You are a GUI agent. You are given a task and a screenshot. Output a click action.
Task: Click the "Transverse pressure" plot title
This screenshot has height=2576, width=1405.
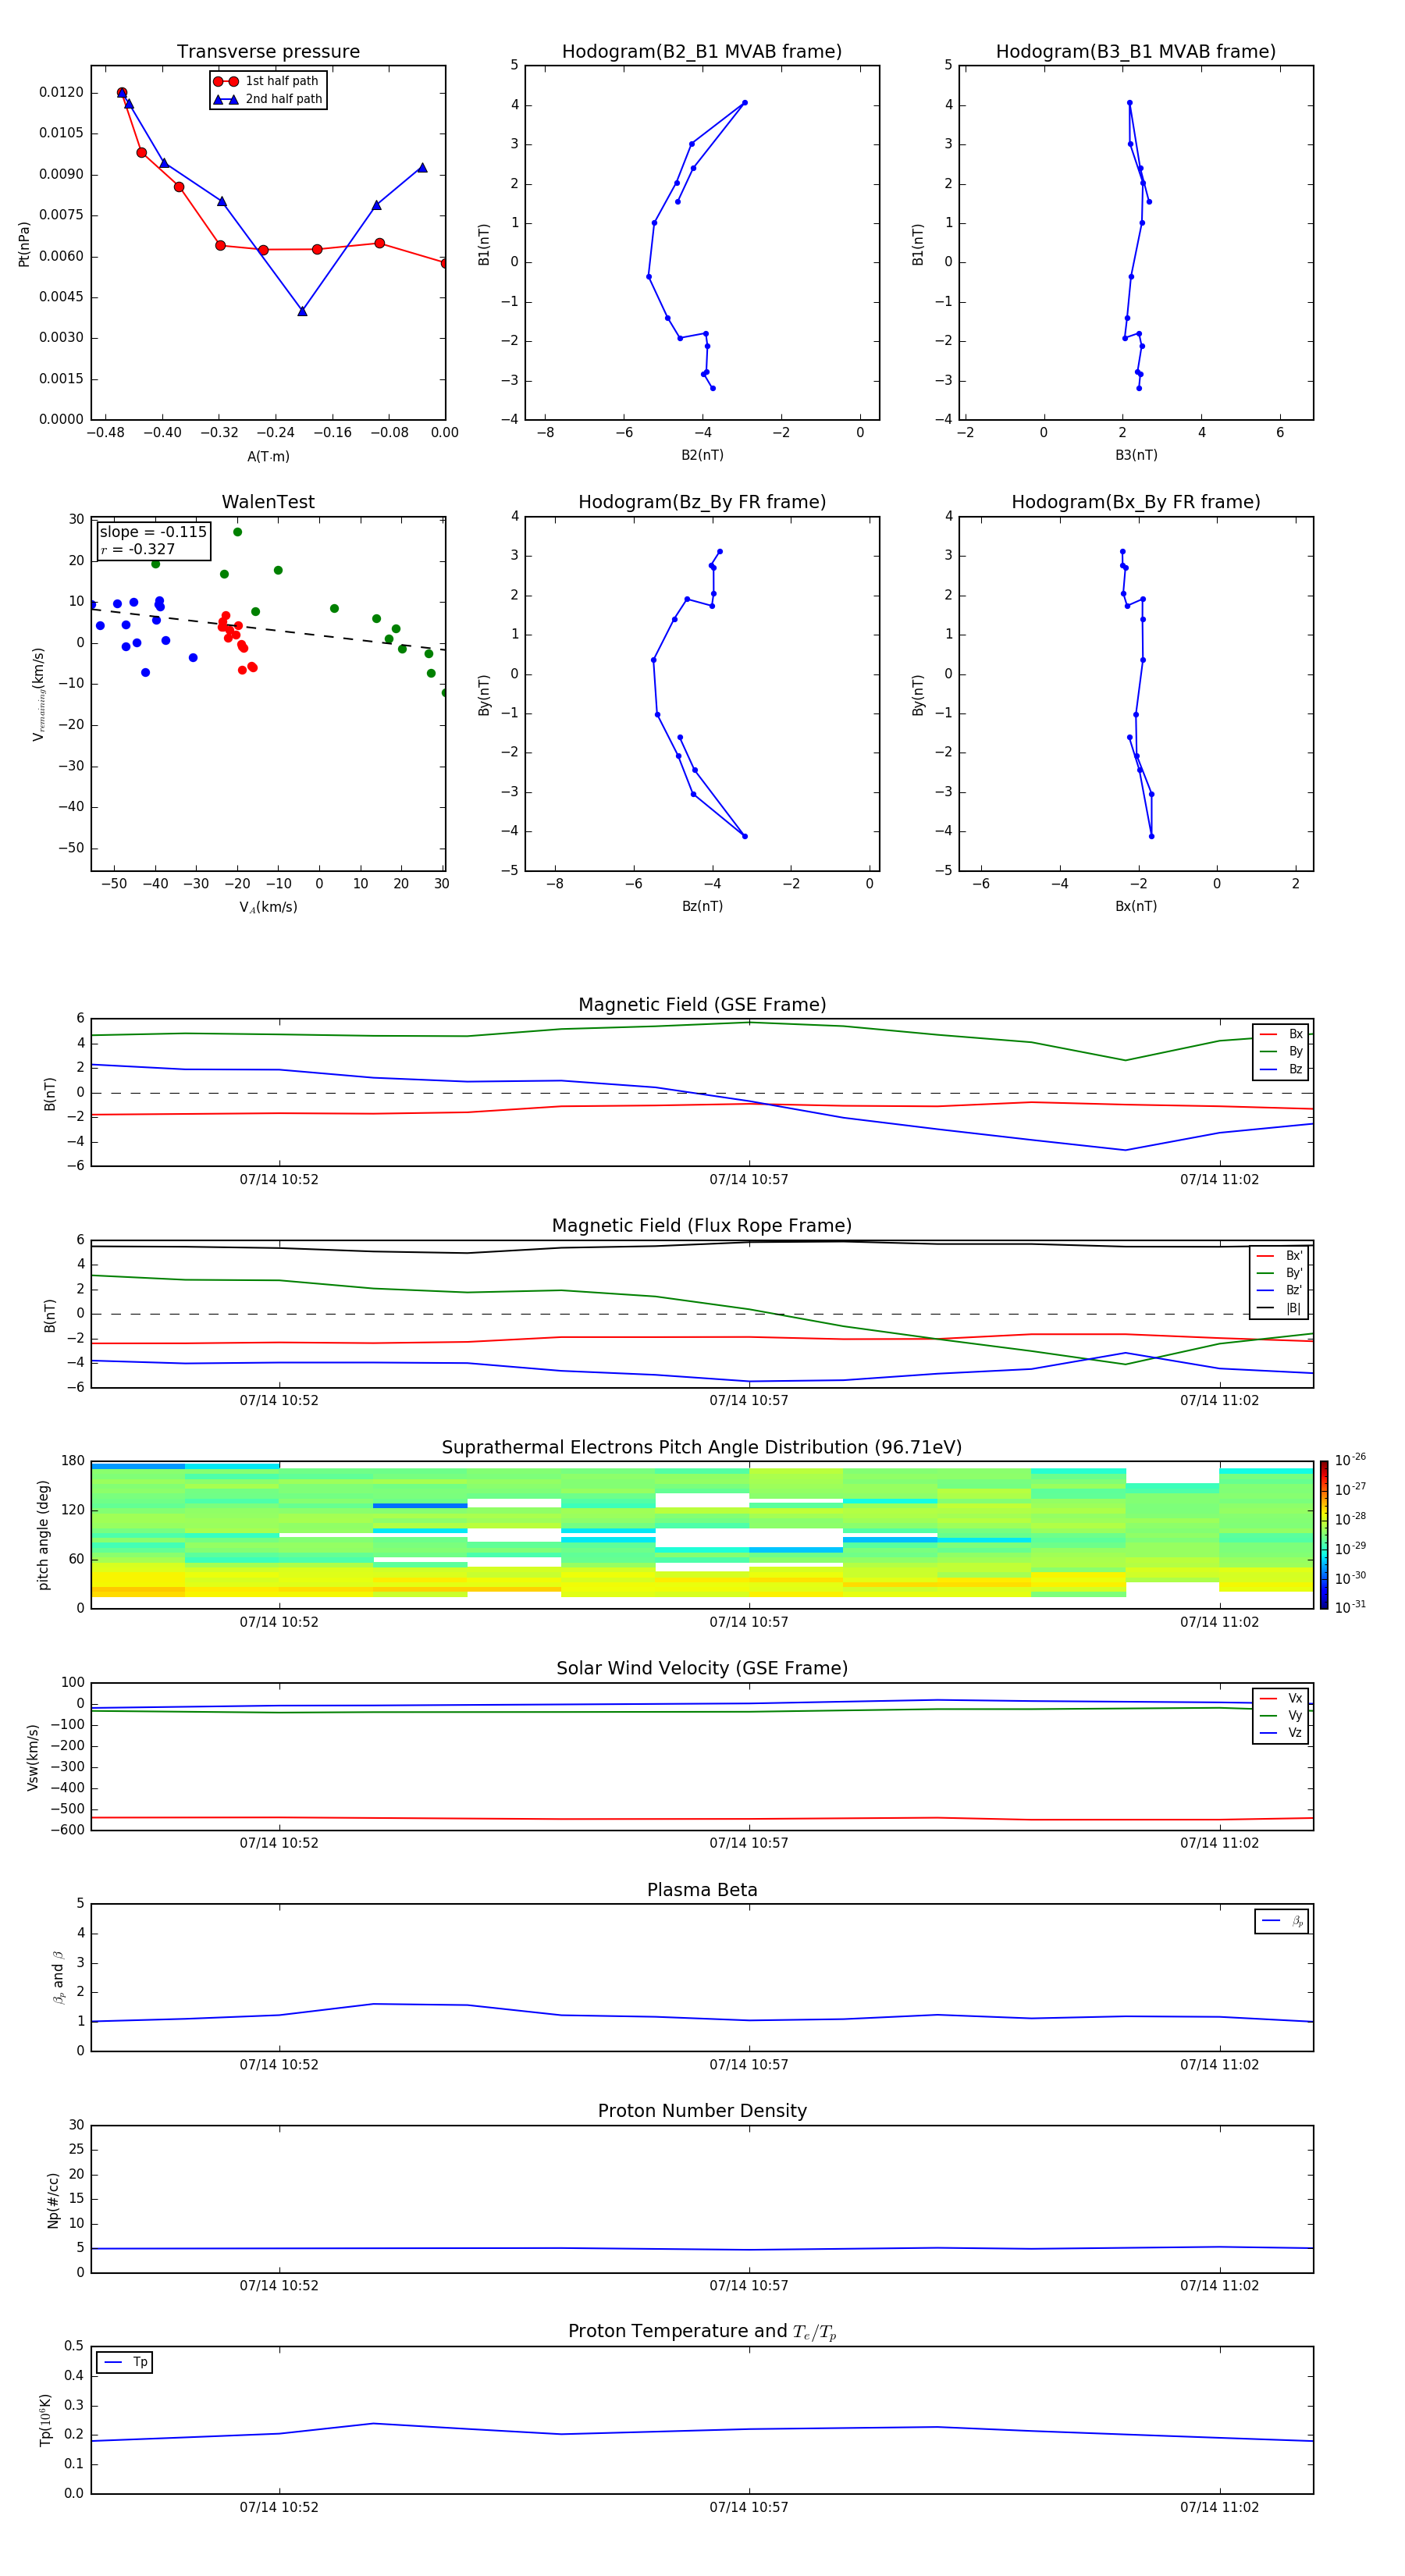tap(268, 51)
